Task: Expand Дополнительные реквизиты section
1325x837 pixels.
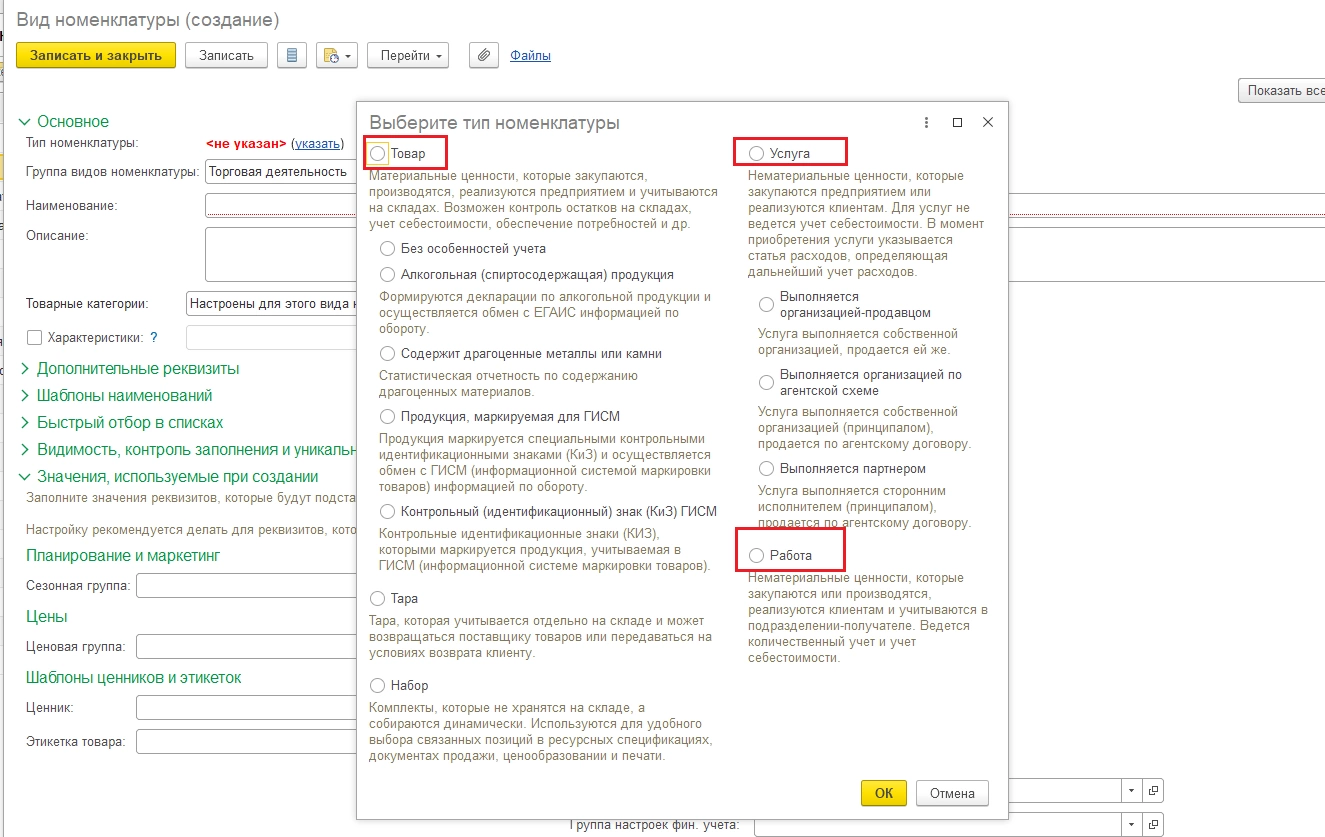Action: tap(26, 368)
